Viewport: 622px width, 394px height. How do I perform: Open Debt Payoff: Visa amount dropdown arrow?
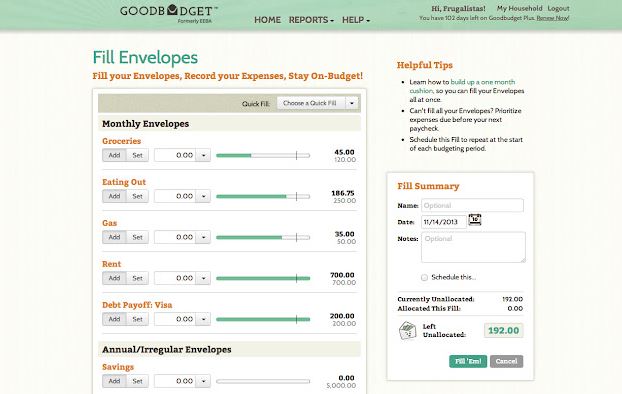coord(203,319)
